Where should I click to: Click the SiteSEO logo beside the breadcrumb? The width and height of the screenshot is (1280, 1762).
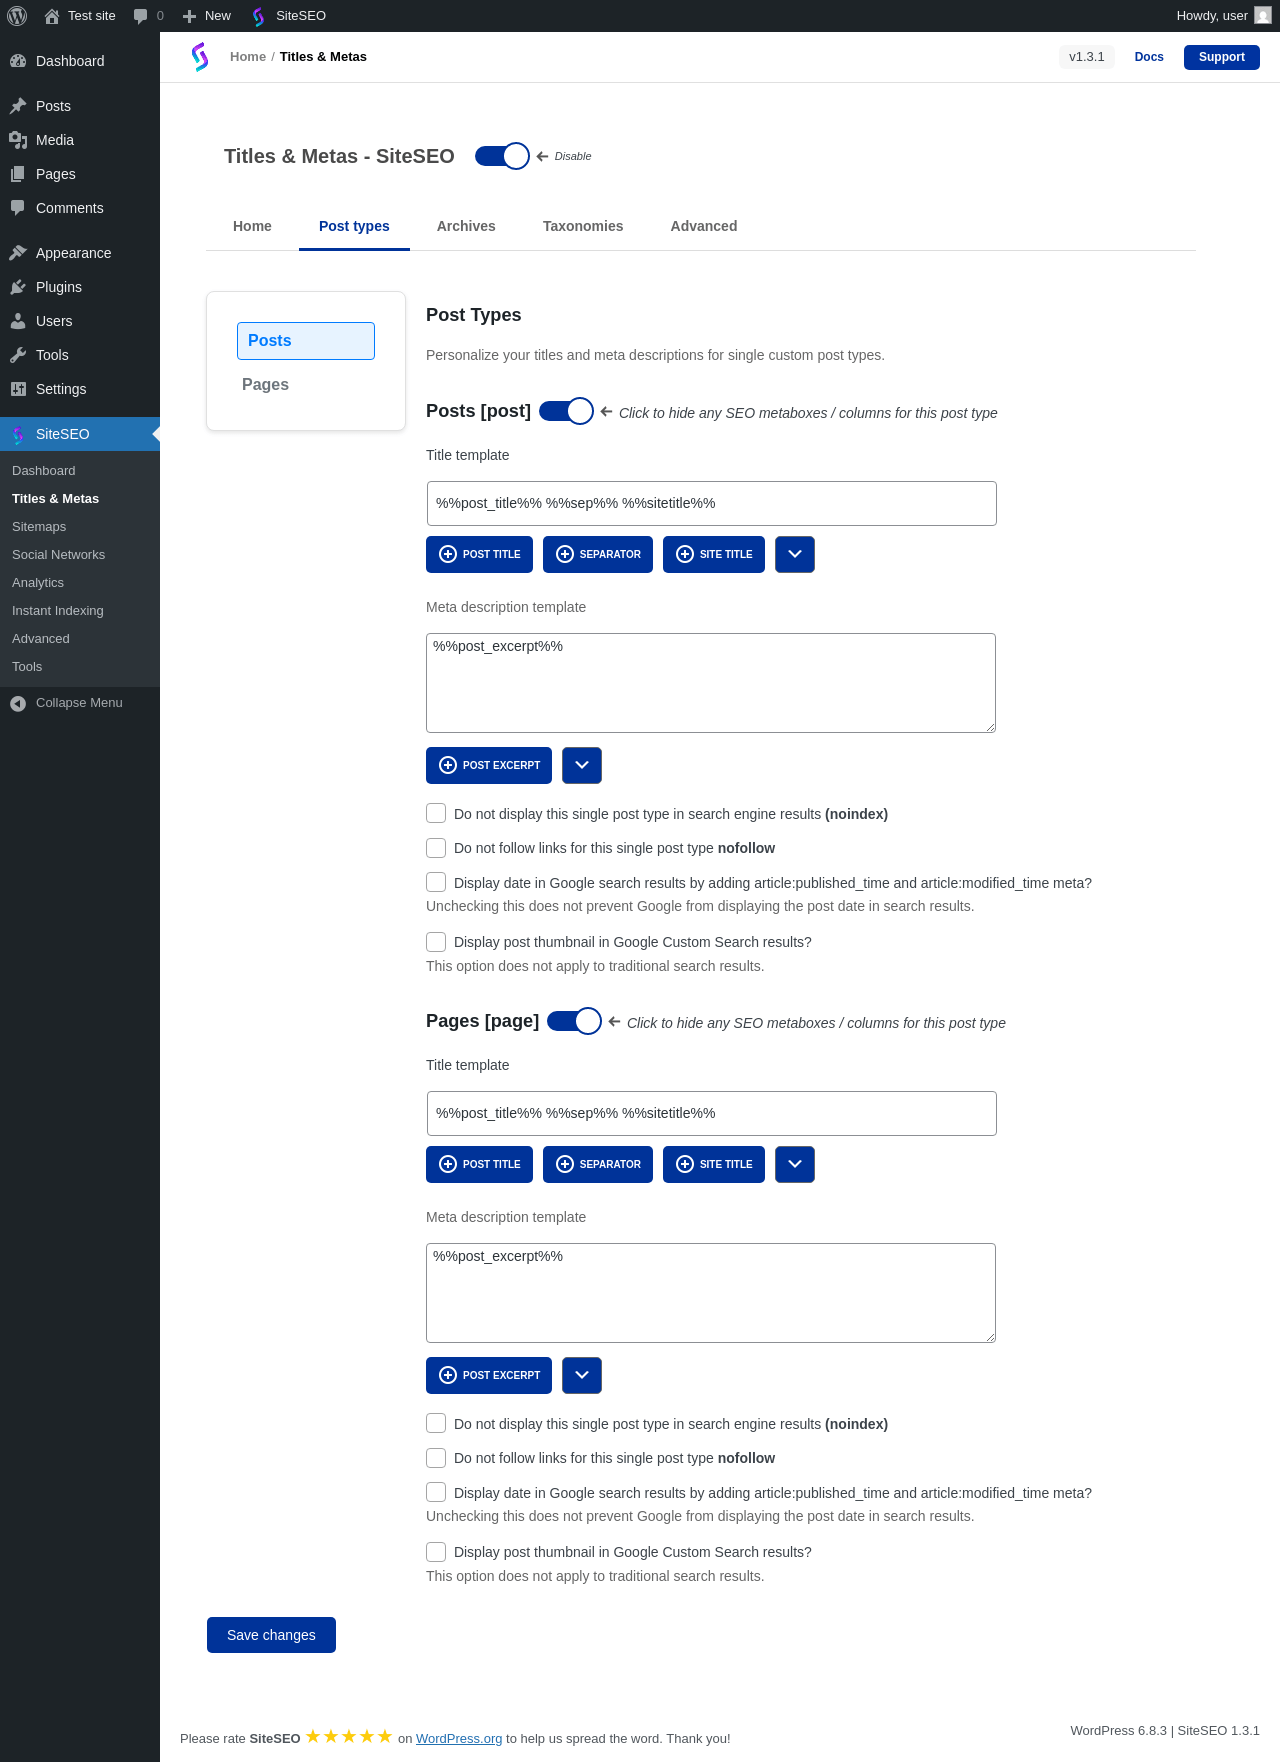(200, 57)
